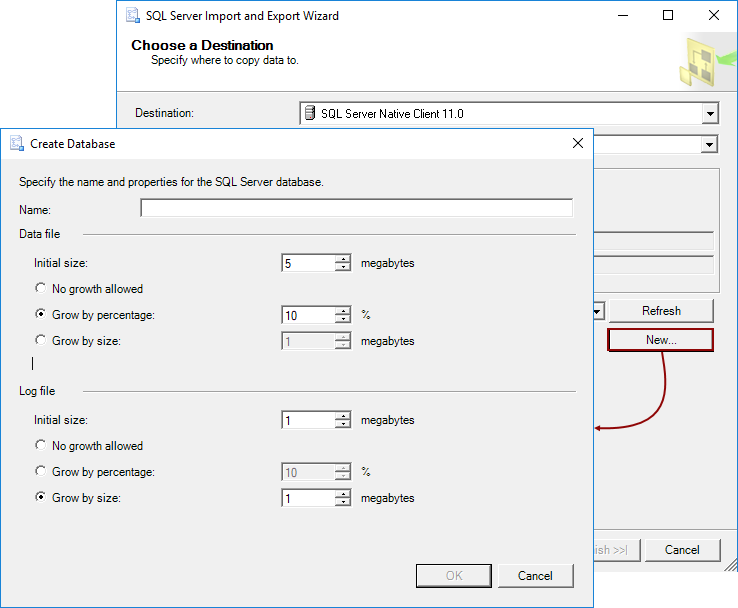
Task: Open the Destination dropdown list
Action: click(710, 113)
